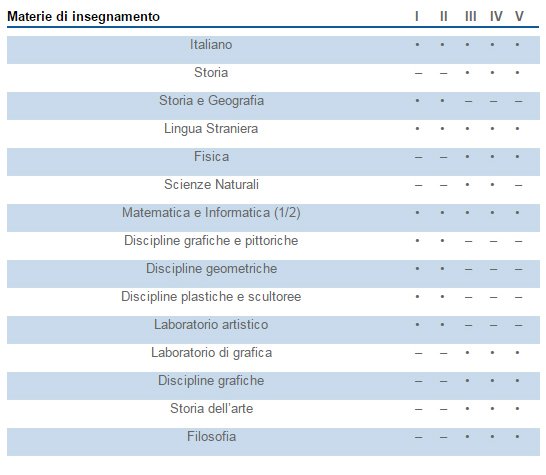Click the Laboratorio di grafica label

pyautogui.click(x=211, y=353)
